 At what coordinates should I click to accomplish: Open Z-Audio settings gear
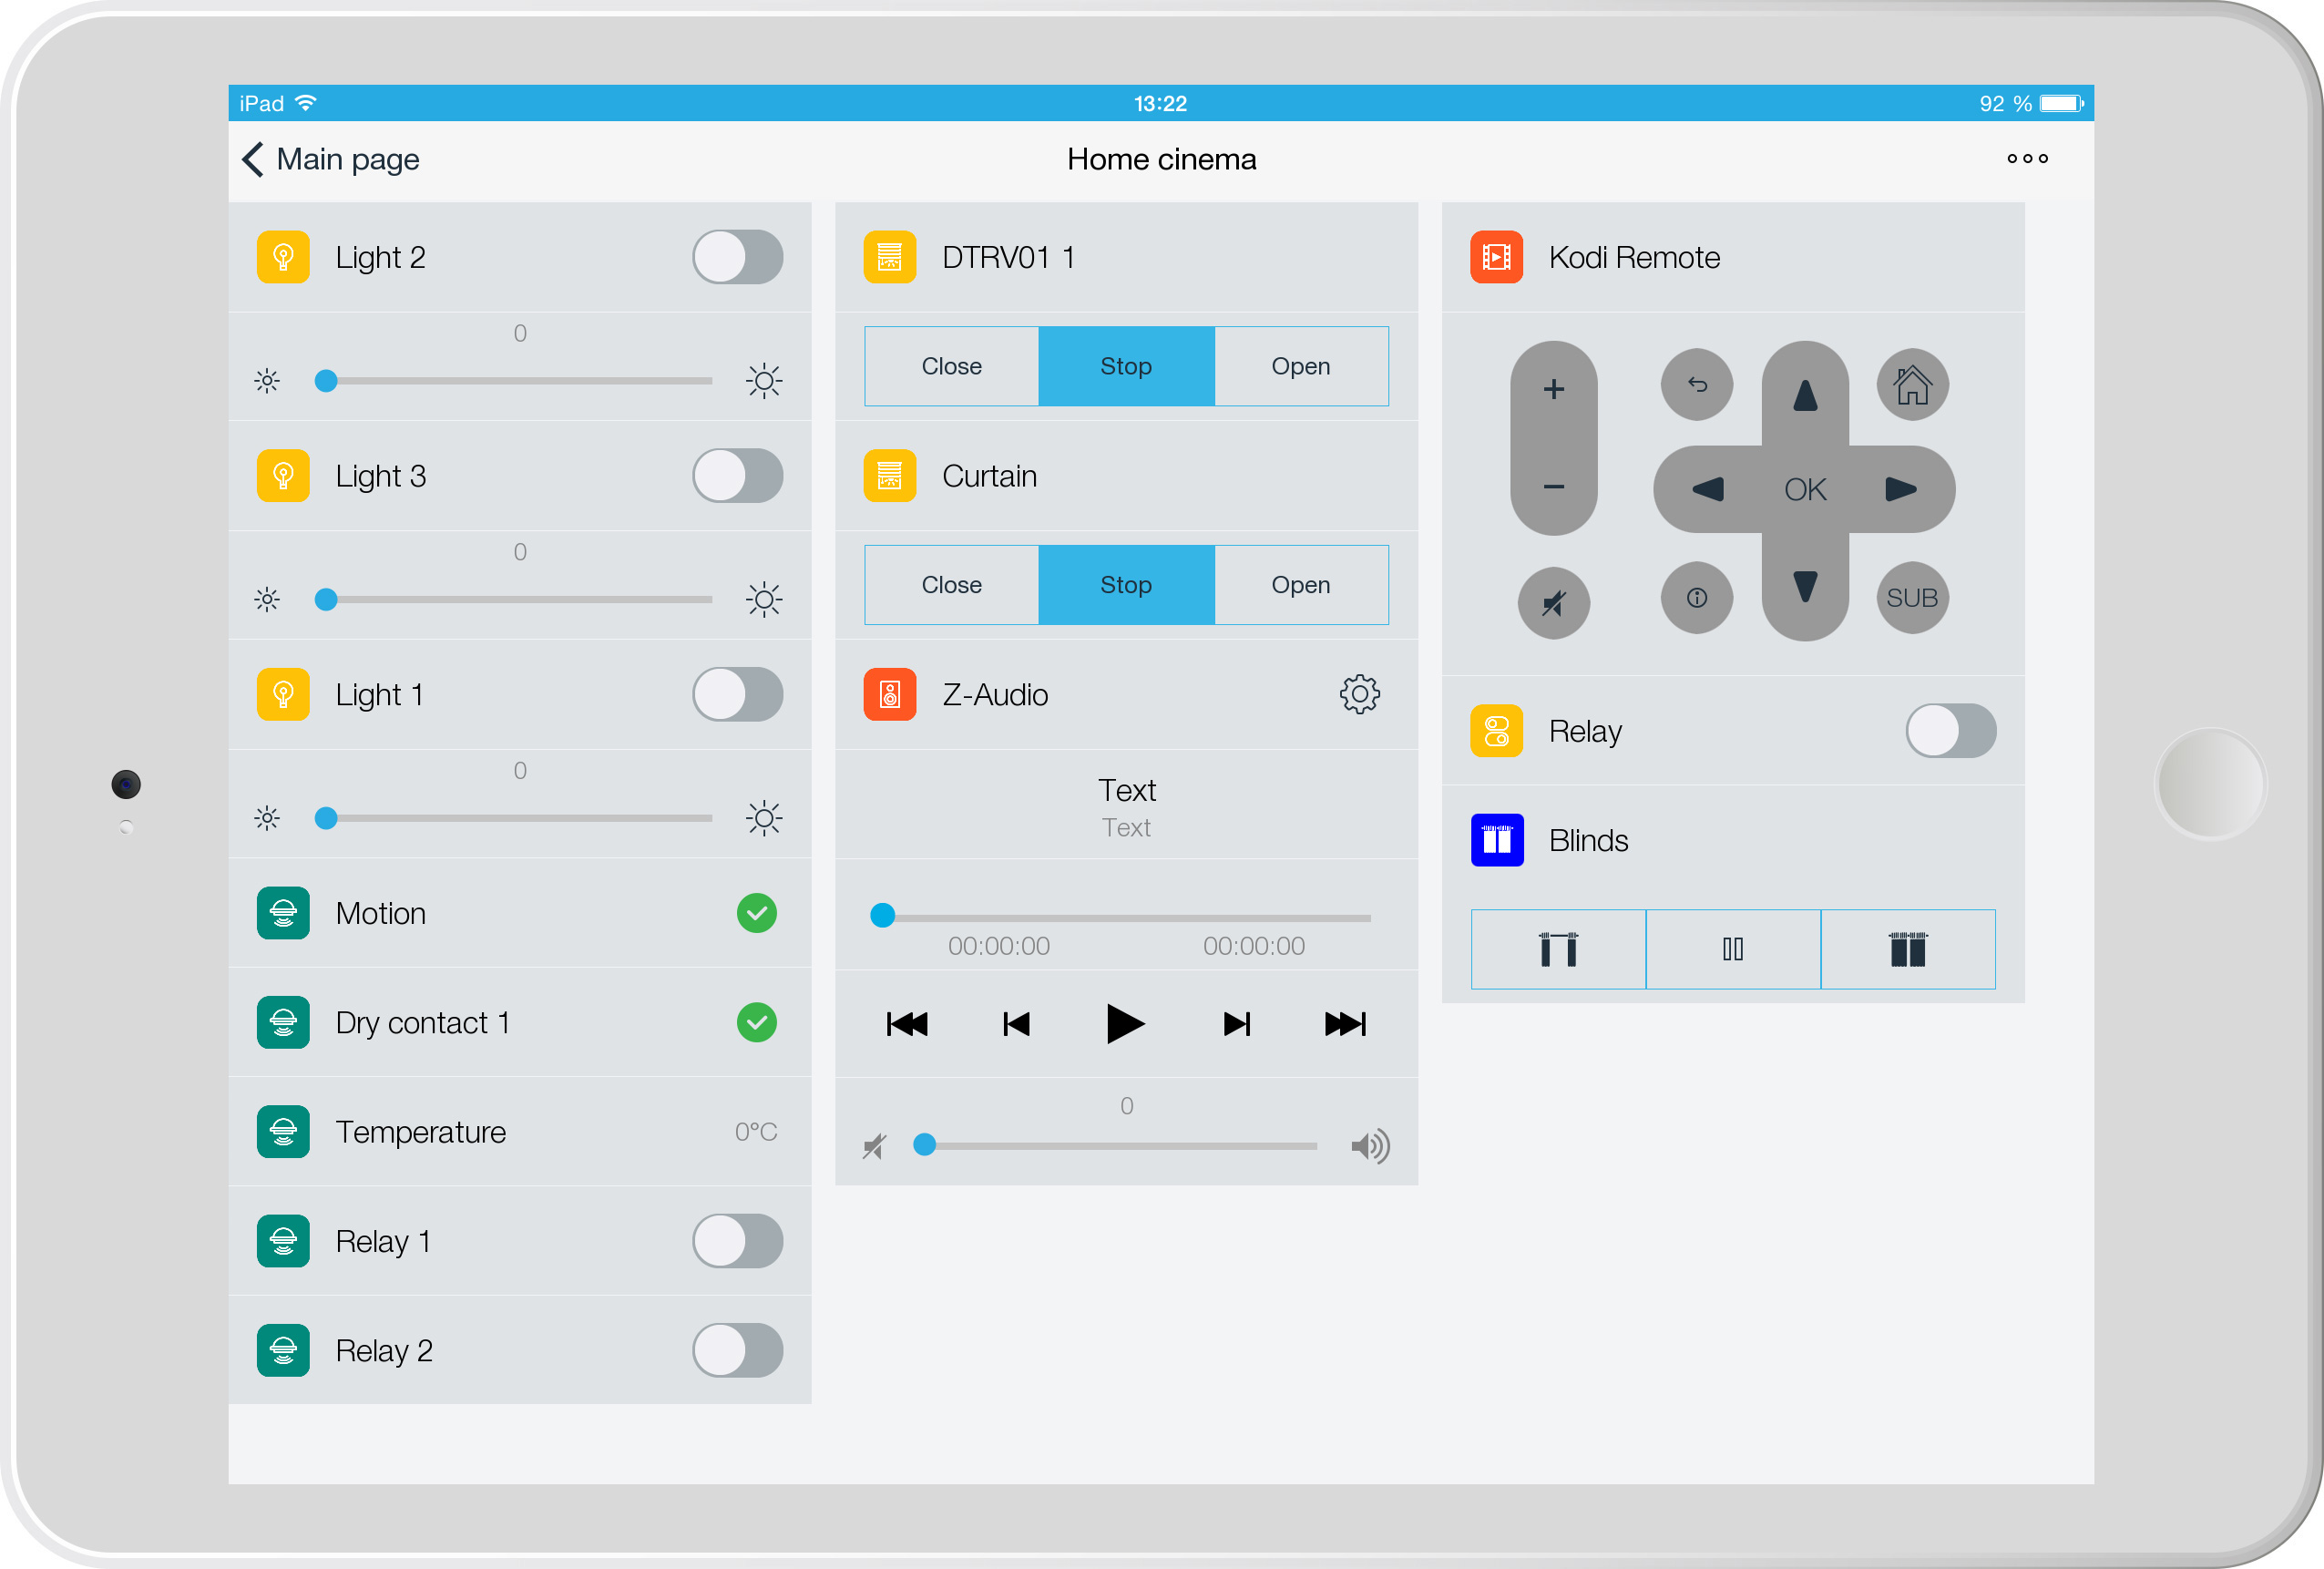pos(1358,695)
